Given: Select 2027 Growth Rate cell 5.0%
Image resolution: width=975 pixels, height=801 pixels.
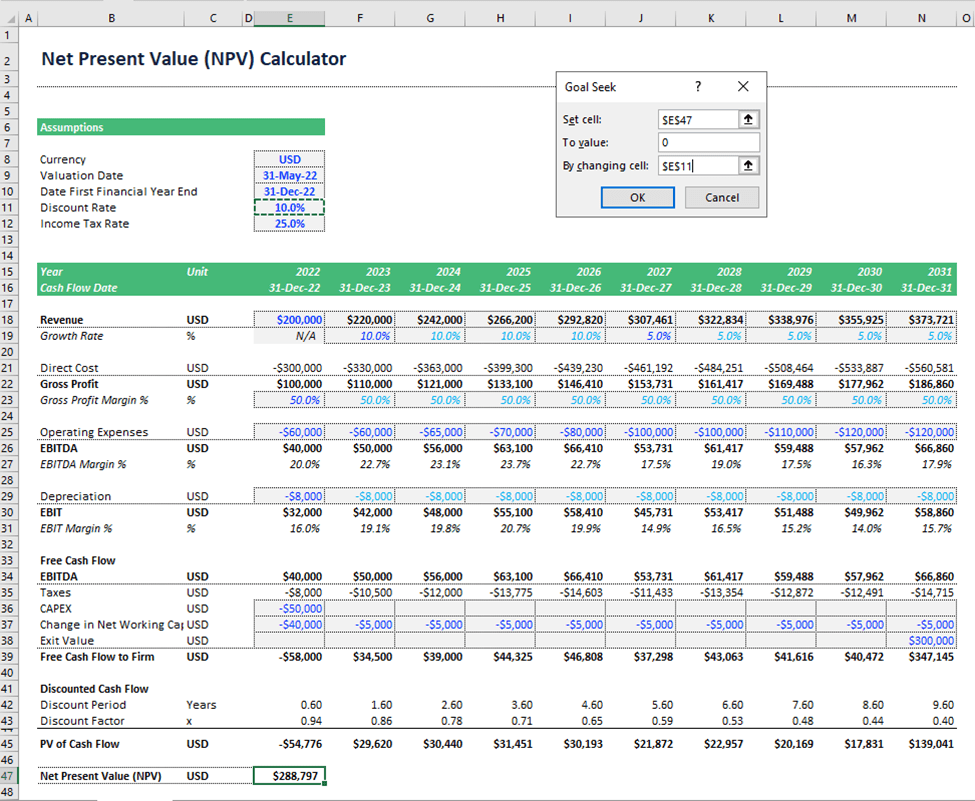Looking at the screenshot, I should pyautogui.click(x=640, y=336).
